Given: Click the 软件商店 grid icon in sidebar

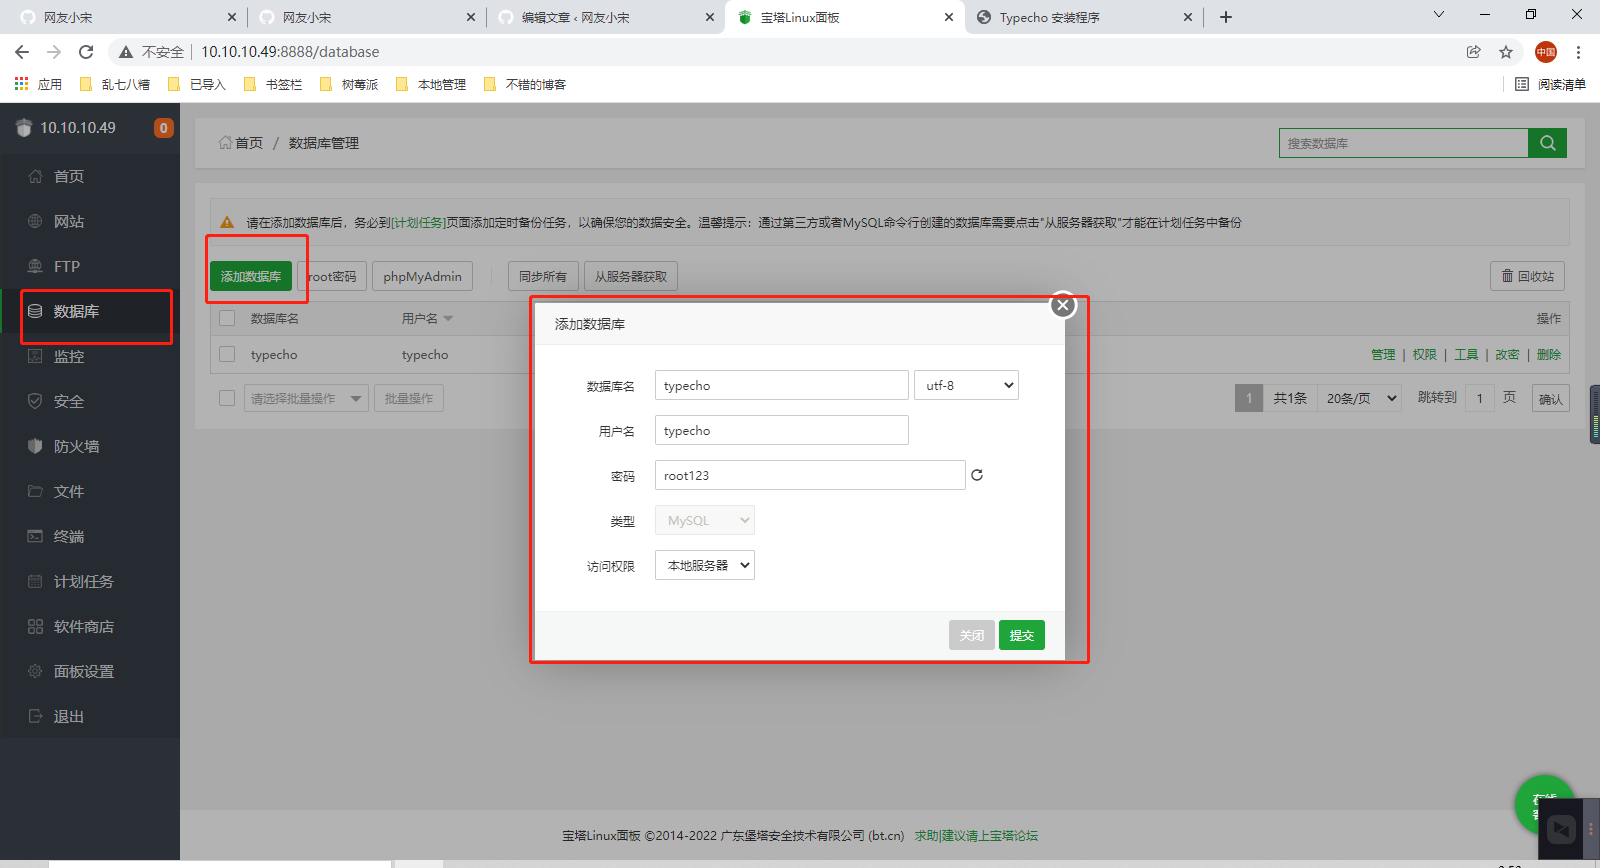Looking at the screenshot, I should point(35,626).
